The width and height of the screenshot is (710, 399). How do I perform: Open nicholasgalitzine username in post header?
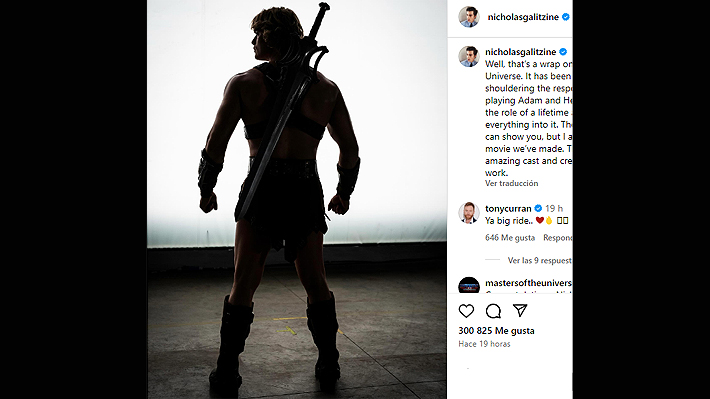coord(523,17)
